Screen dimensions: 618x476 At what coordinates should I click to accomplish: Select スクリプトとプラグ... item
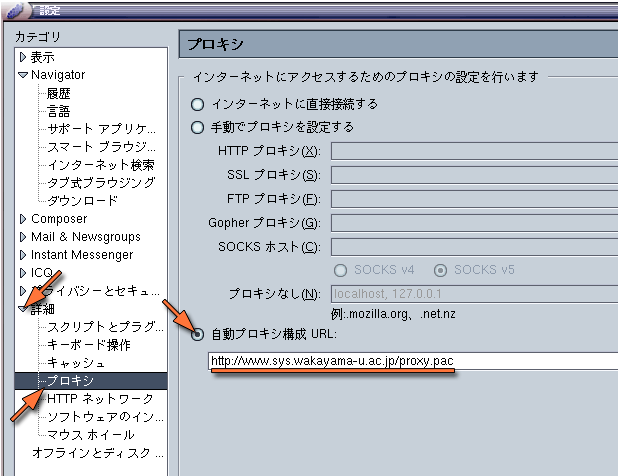pos(105,327)
